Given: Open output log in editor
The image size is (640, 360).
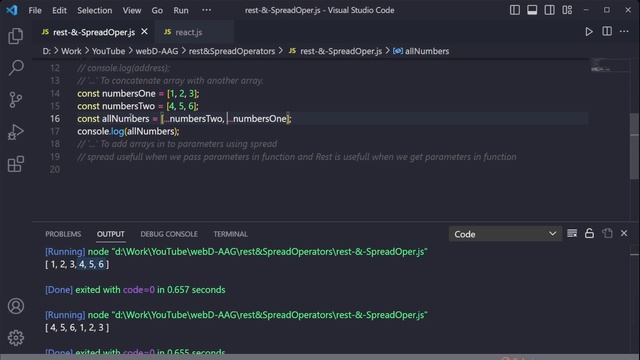Looking at the screenshot, I should (x=607, y=233).
